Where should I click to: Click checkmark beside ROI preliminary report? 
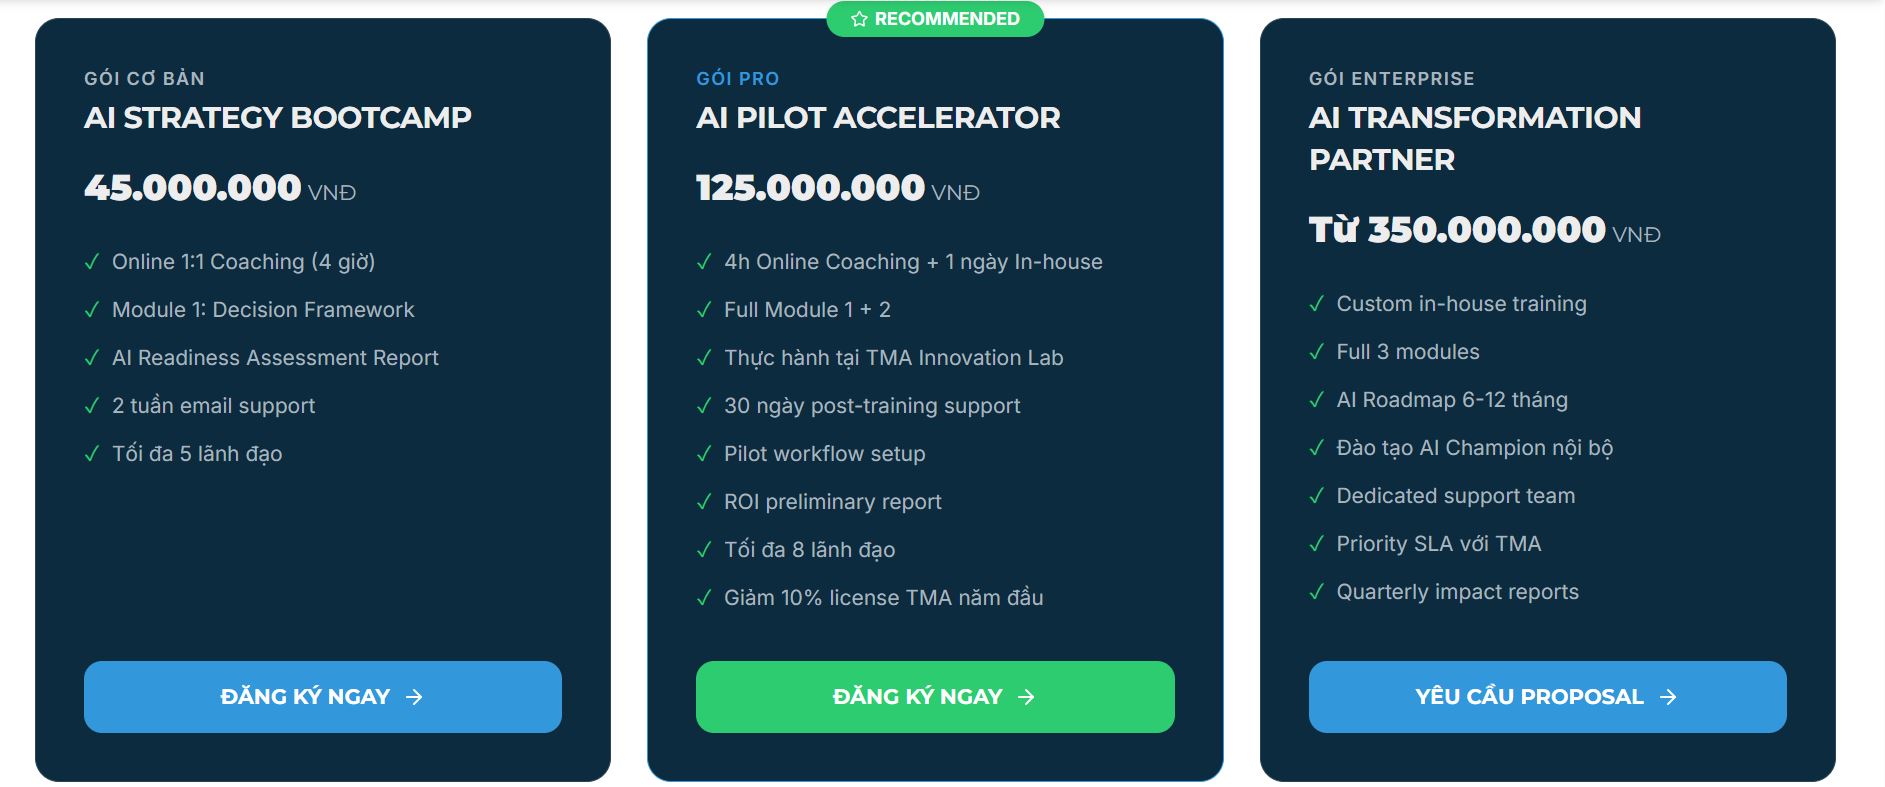point(704,502)
